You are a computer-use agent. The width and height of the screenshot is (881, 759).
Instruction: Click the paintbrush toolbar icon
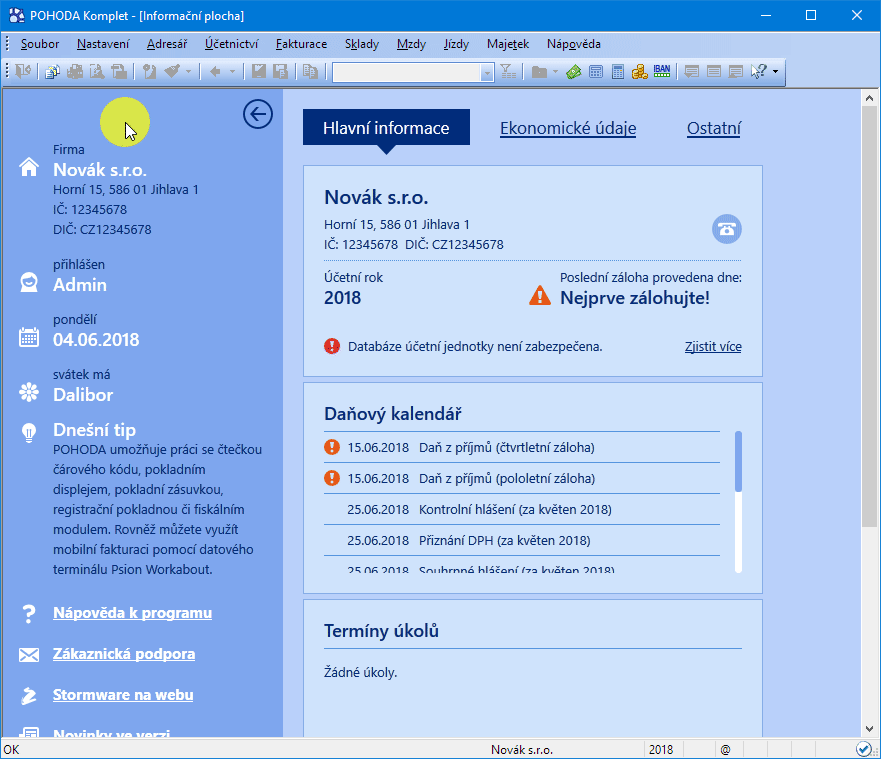(172, 71)
